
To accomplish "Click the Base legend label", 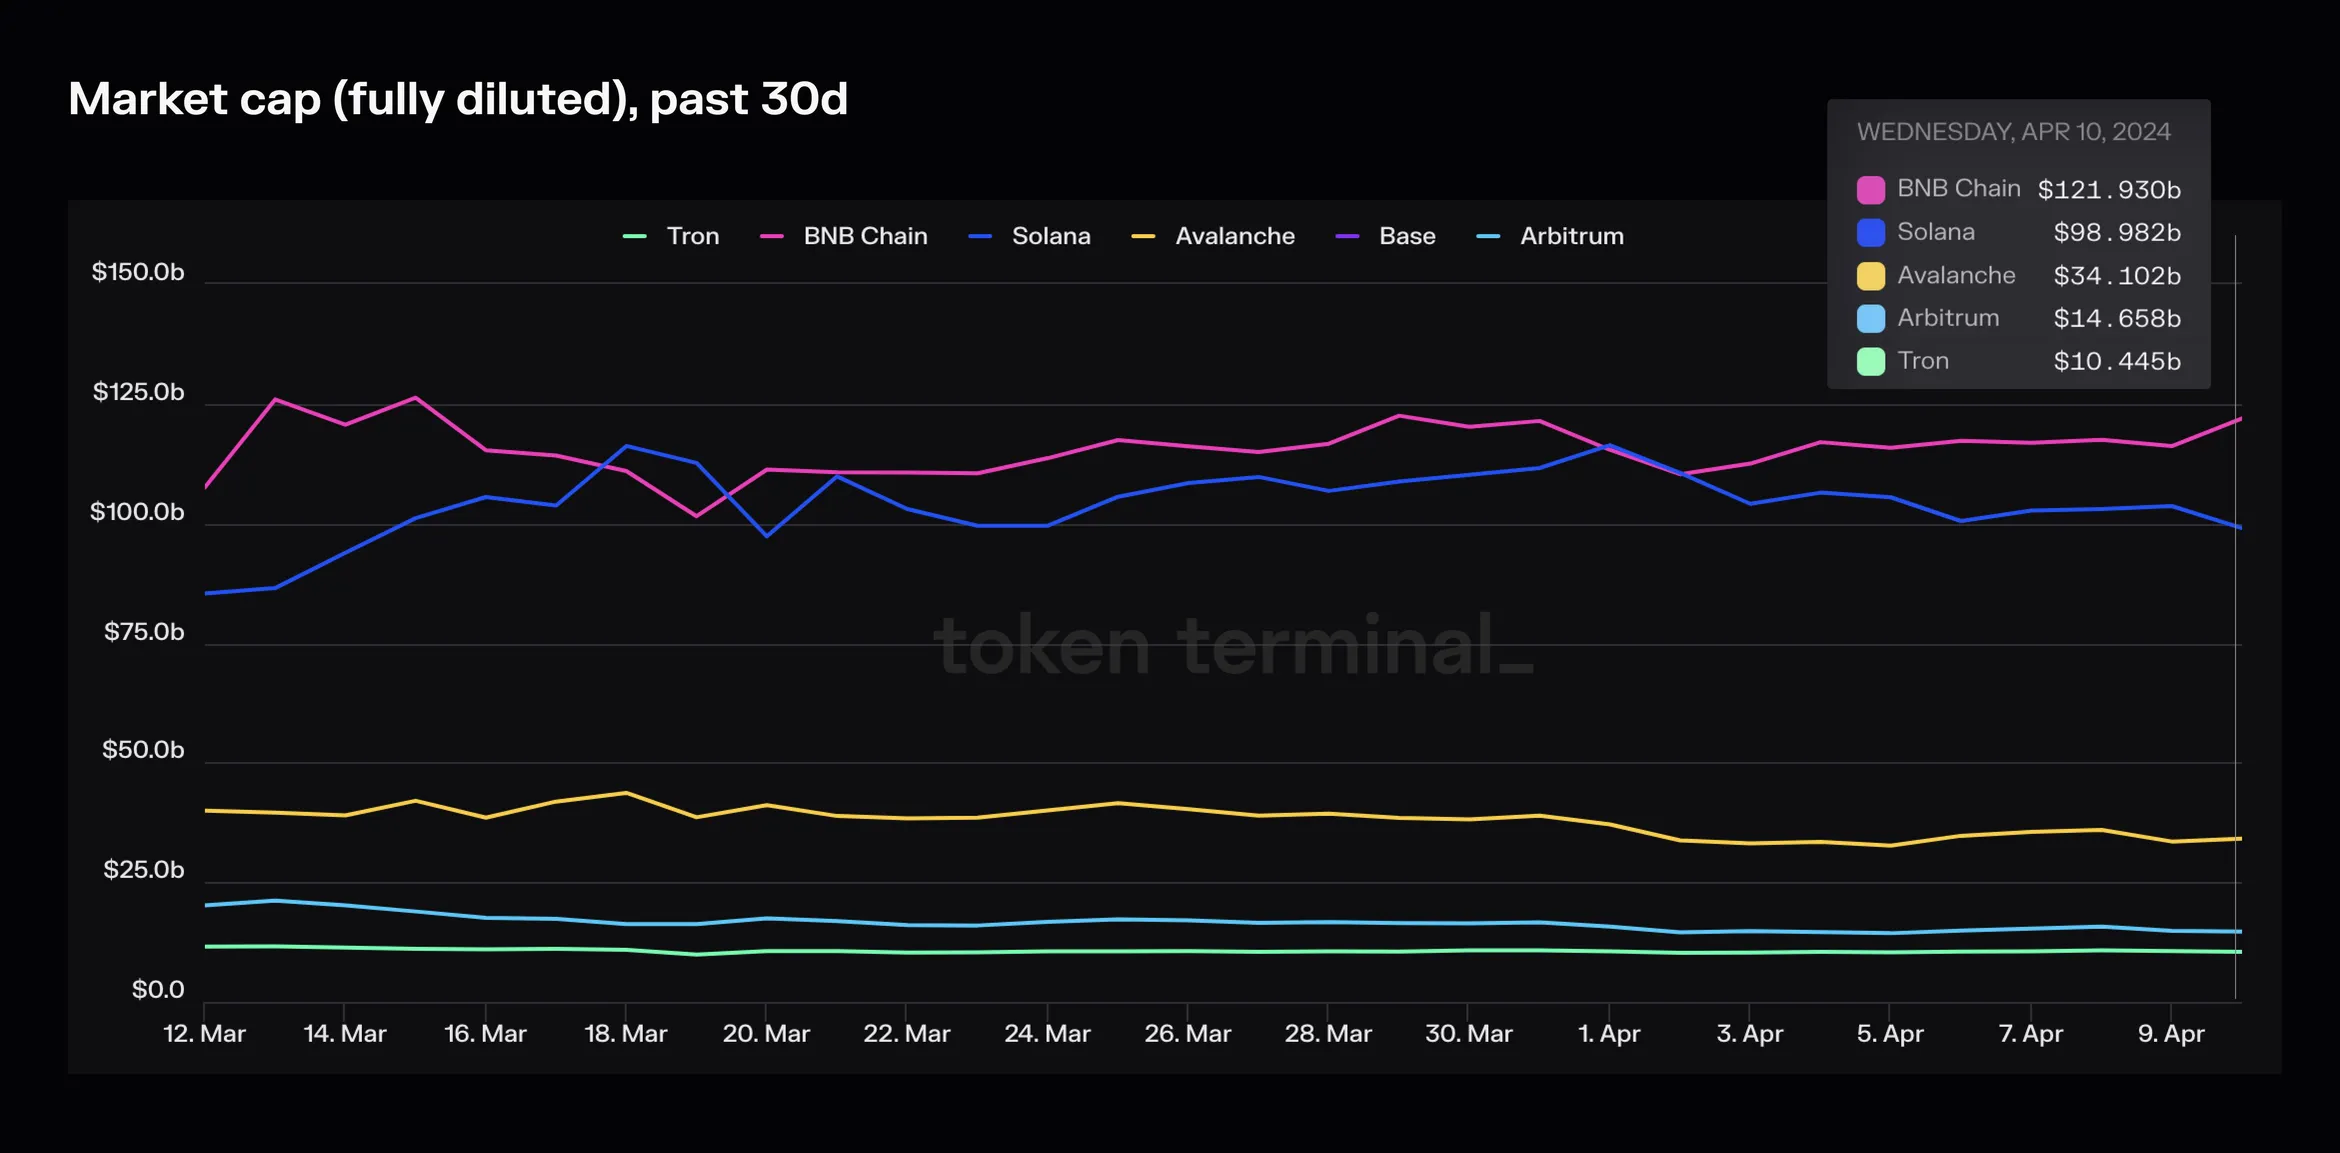I will tap(1407, 236).
